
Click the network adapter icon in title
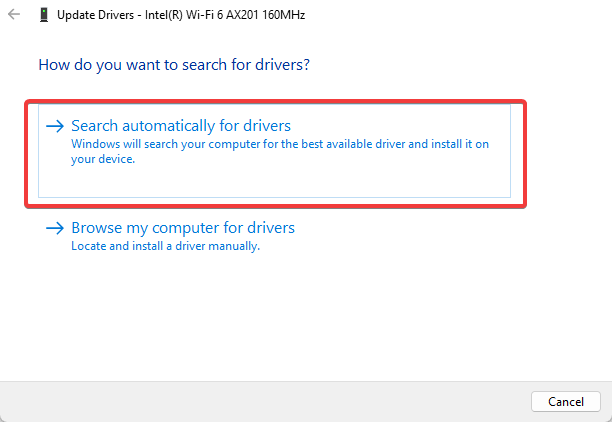[44, 15]
